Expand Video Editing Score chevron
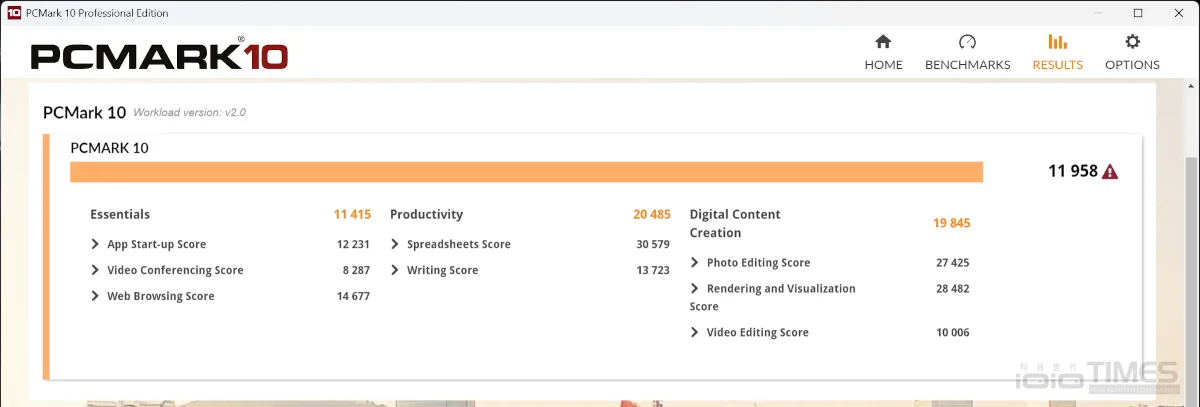Viewport: 1200px width, 407px height. (x=695, y=332)
